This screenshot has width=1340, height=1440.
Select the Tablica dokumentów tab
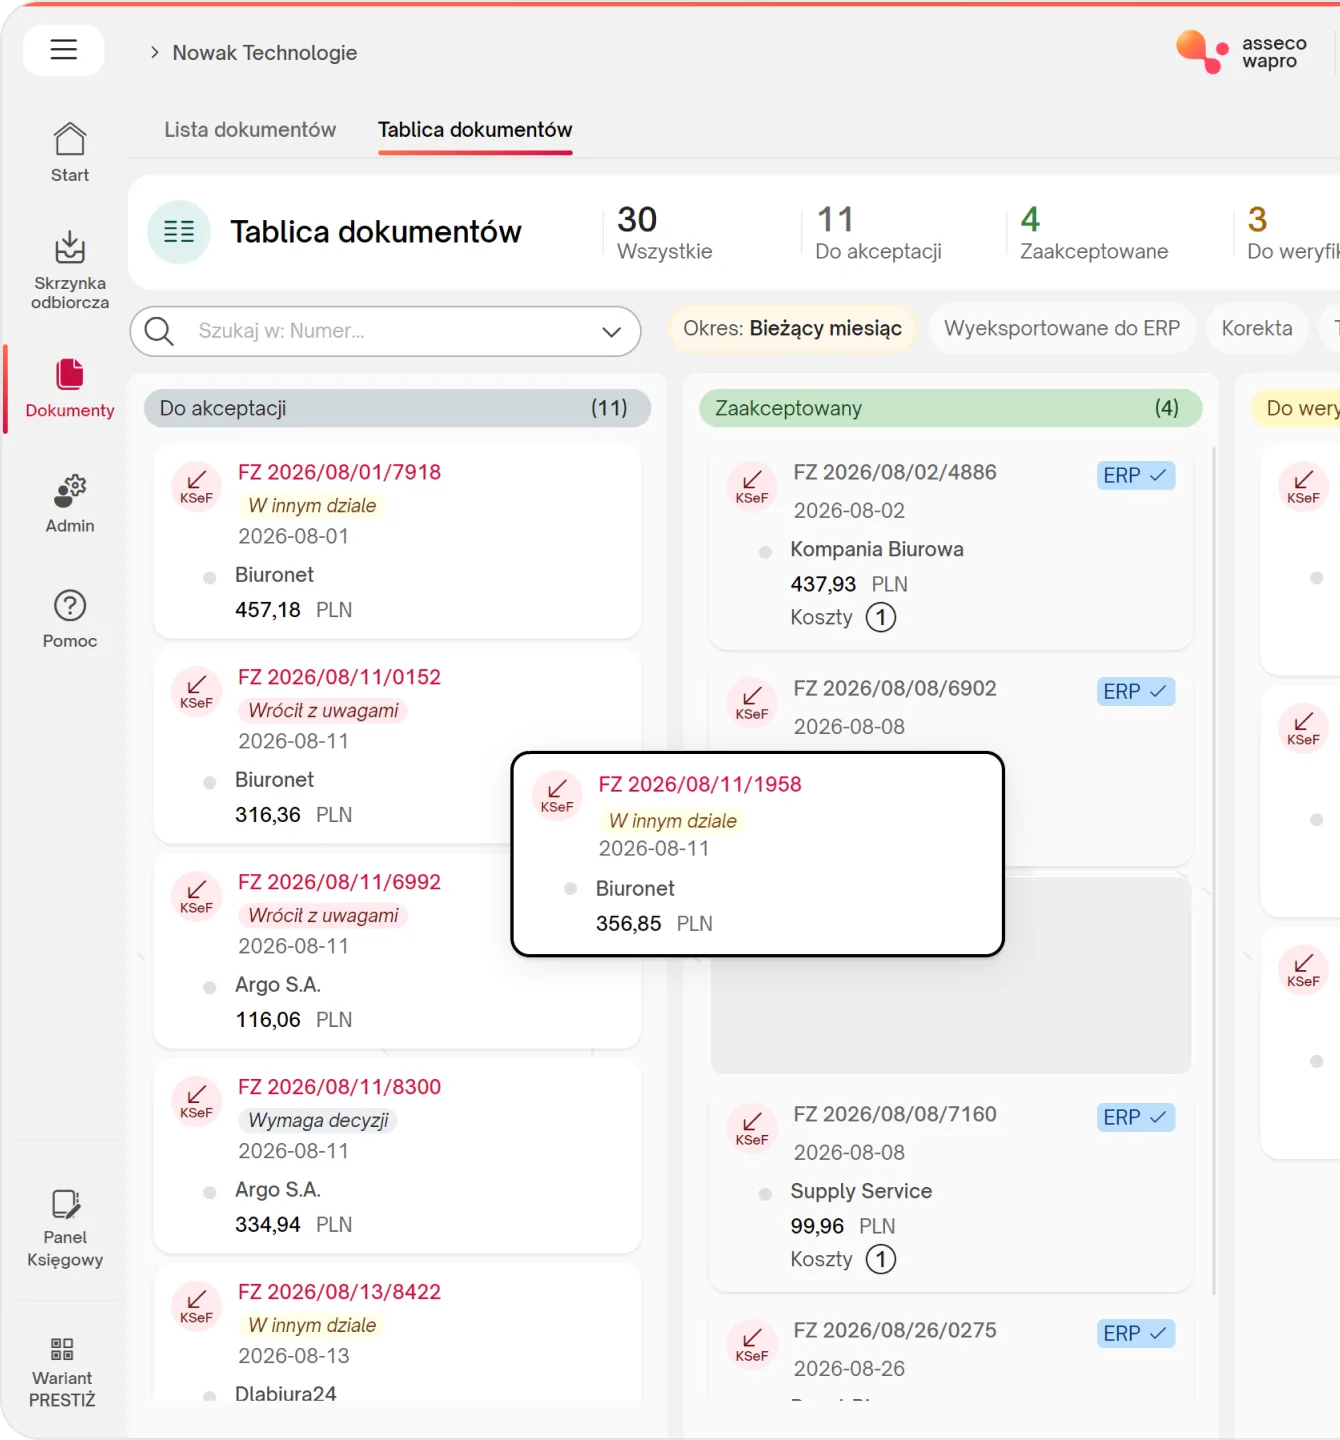click(x=475, y=130)
